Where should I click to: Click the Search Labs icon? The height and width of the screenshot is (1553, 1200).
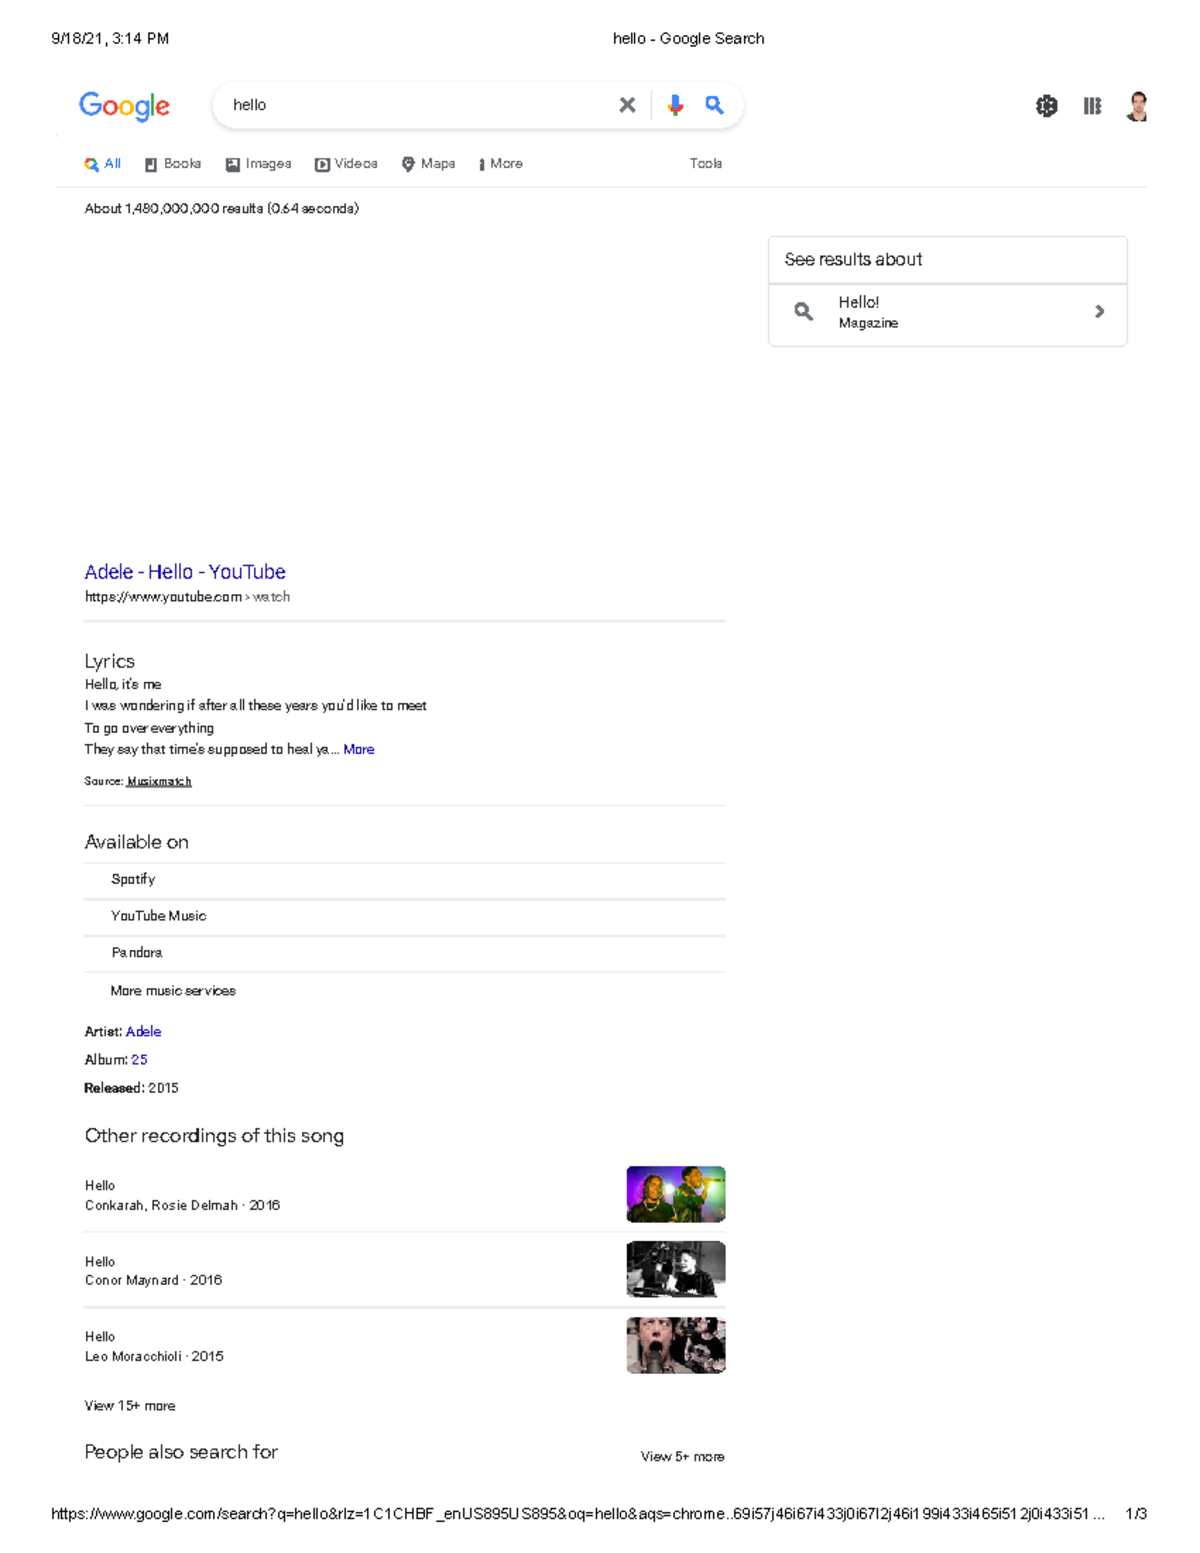(1046, 106)
